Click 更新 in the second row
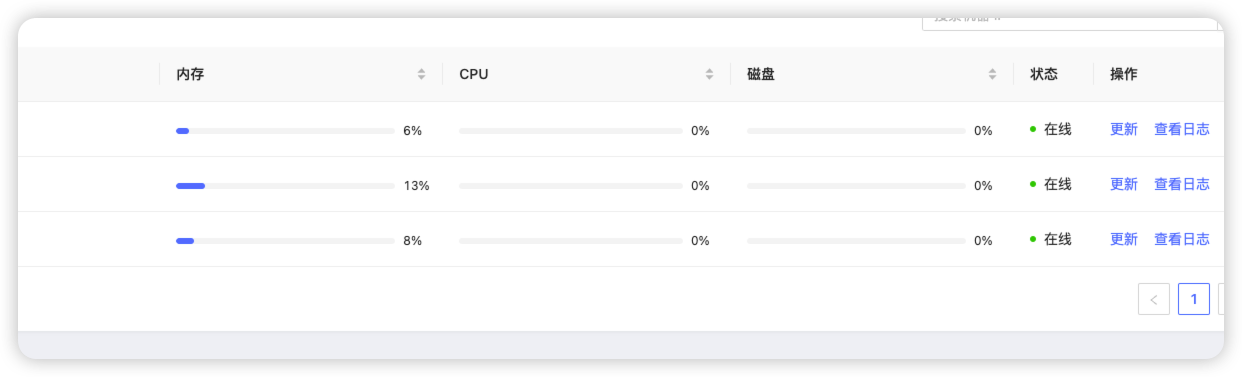The width and height of the screenshot is (1242, 377). pos(1124,184)
